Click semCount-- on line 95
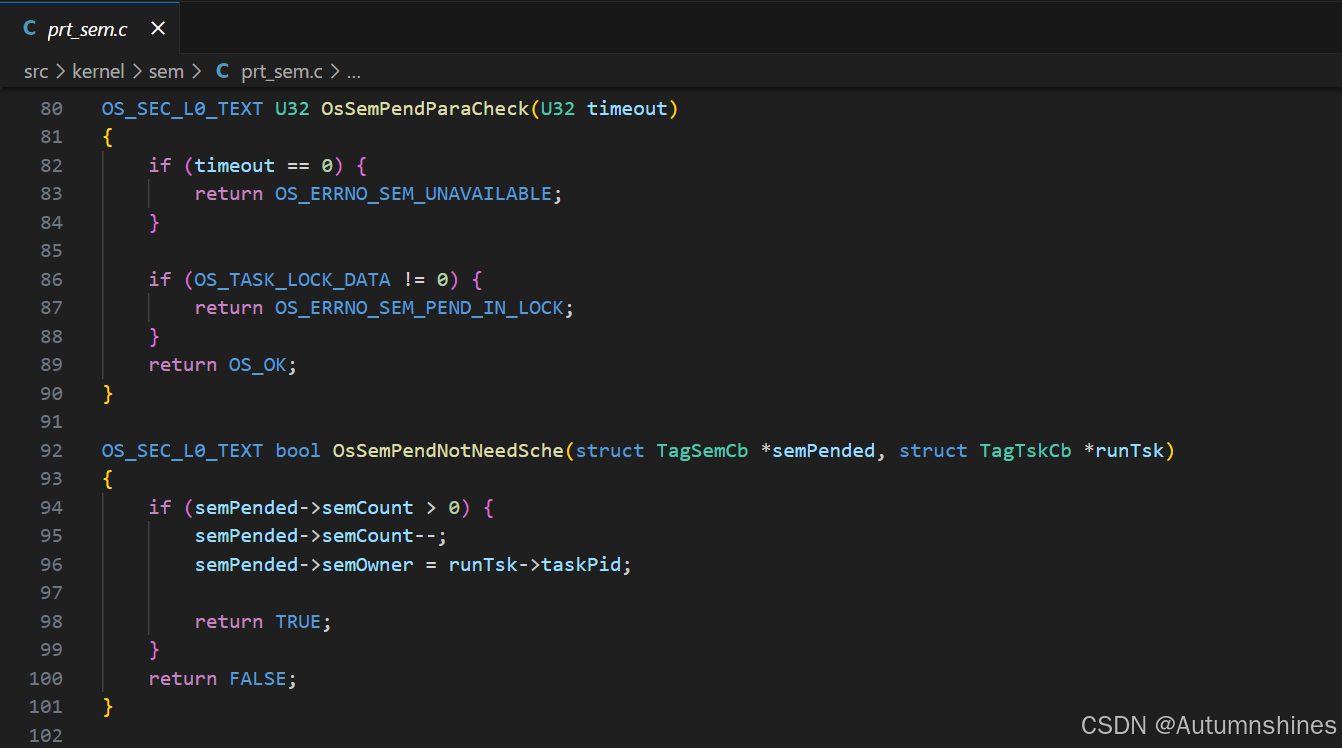This screenshot has width=1342, height=748. click(x=379, y=535)
